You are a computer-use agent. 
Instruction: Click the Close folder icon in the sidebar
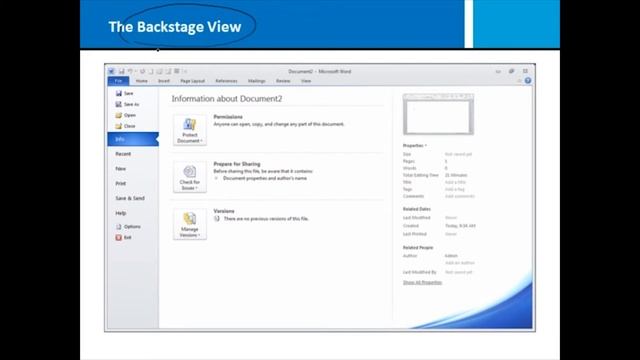pos(119,126)
